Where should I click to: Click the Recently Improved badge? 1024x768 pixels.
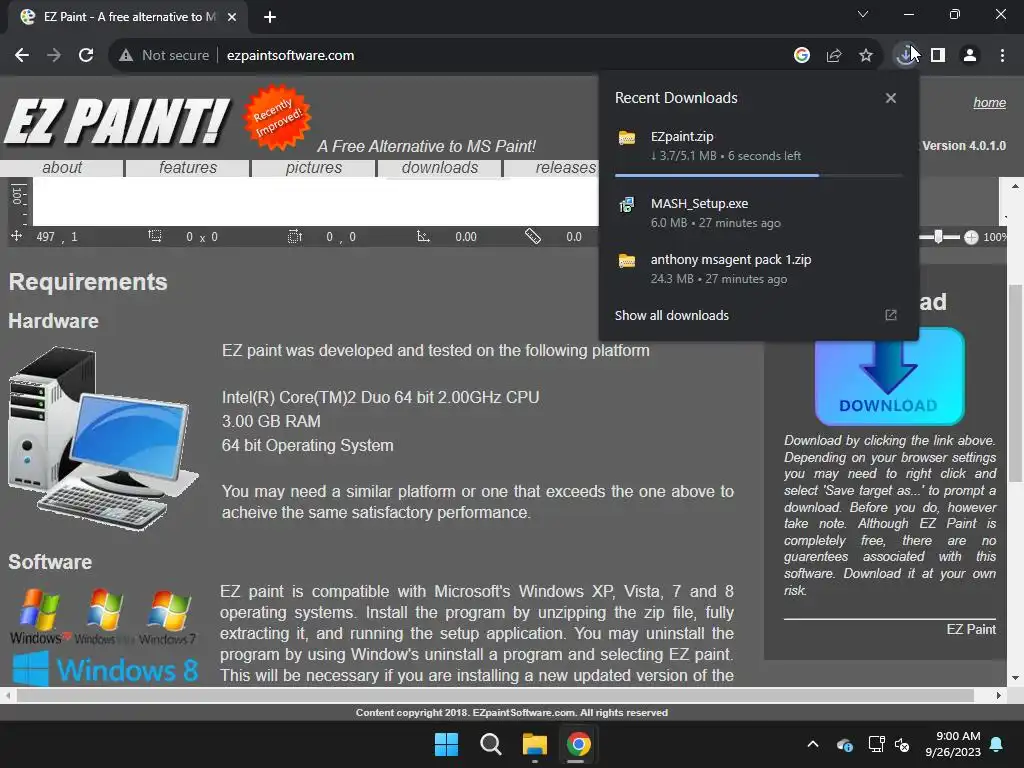click(x=278, y=117)
